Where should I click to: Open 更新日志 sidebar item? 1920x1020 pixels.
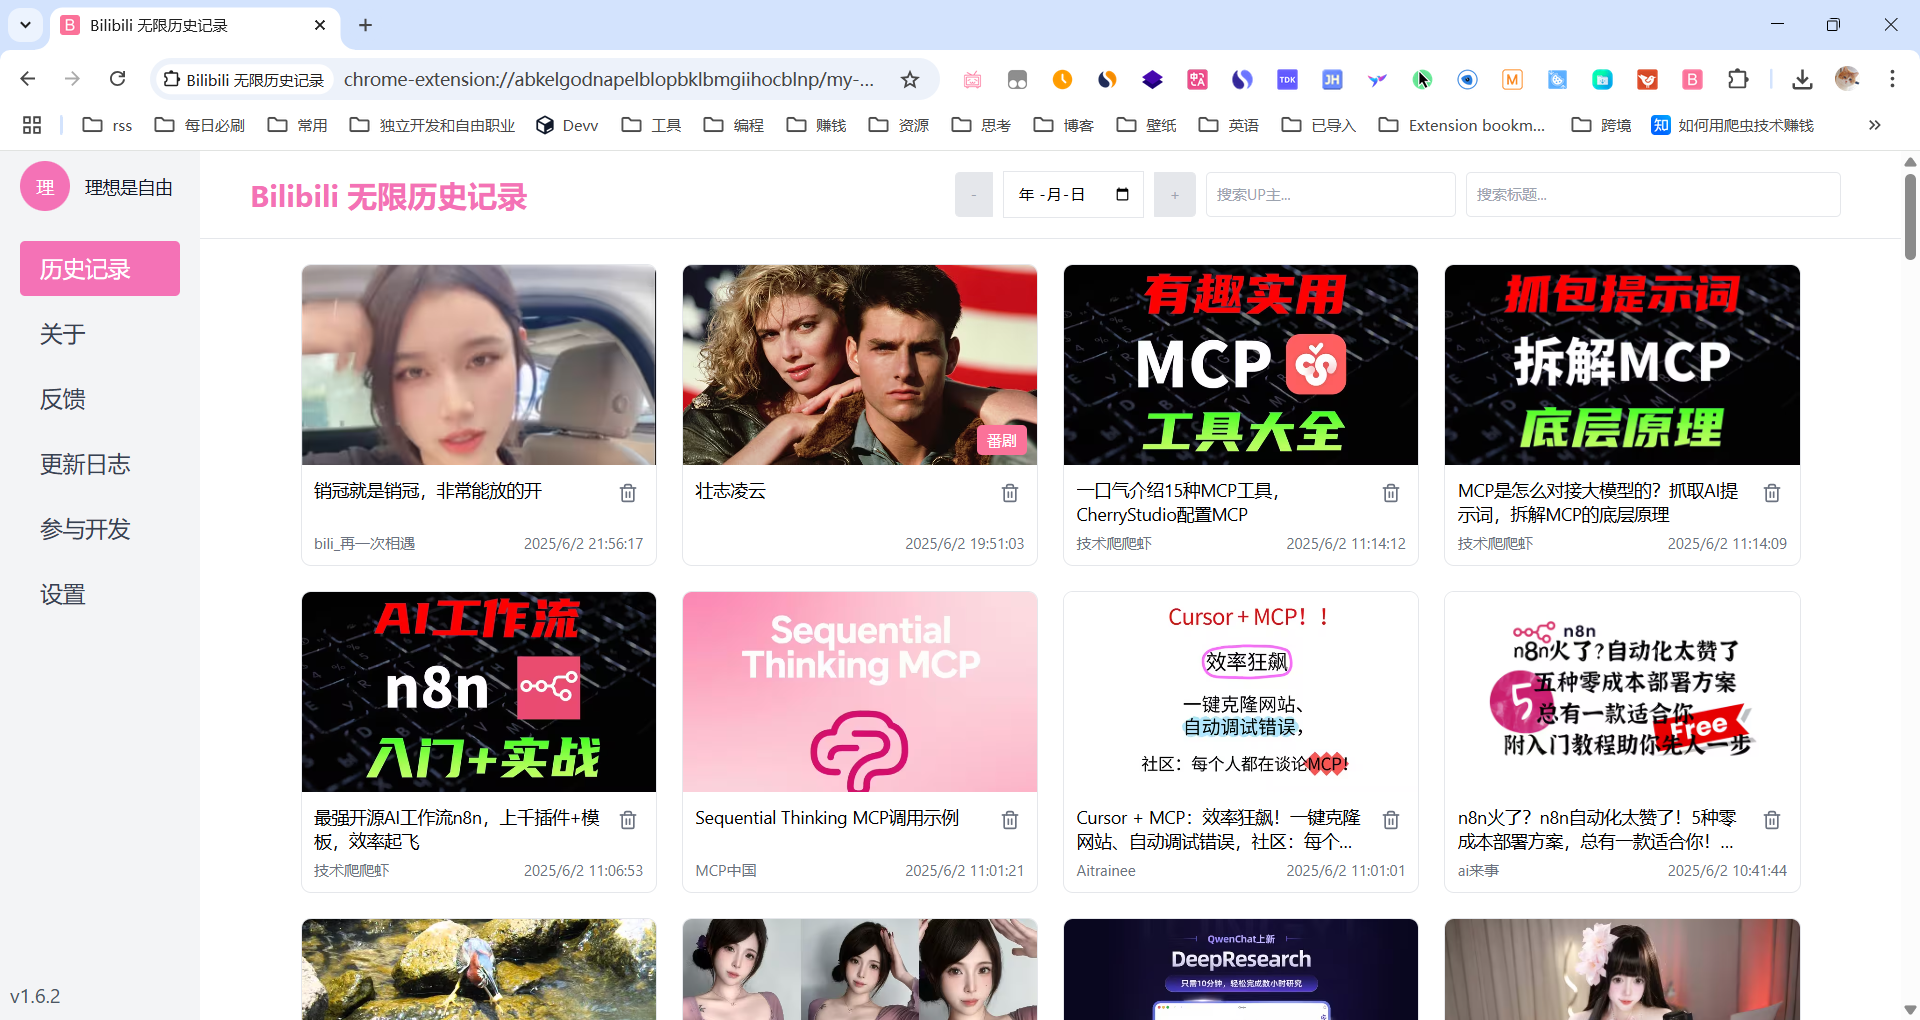tap(85, 464)
